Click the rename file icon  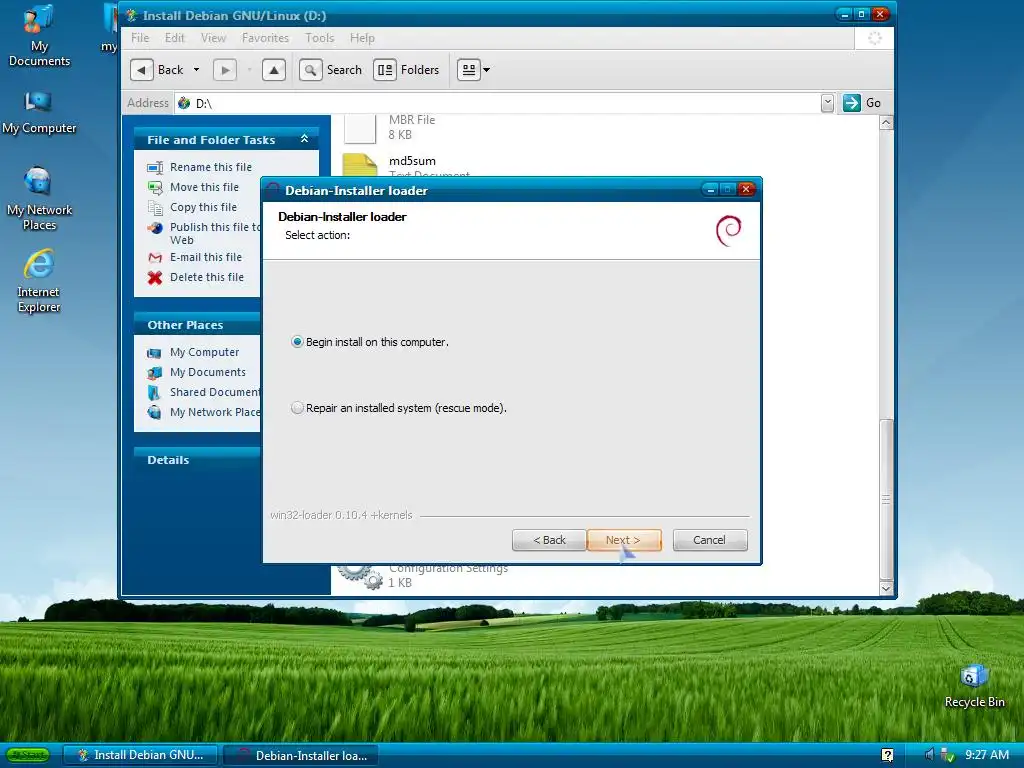coord(155,168)
